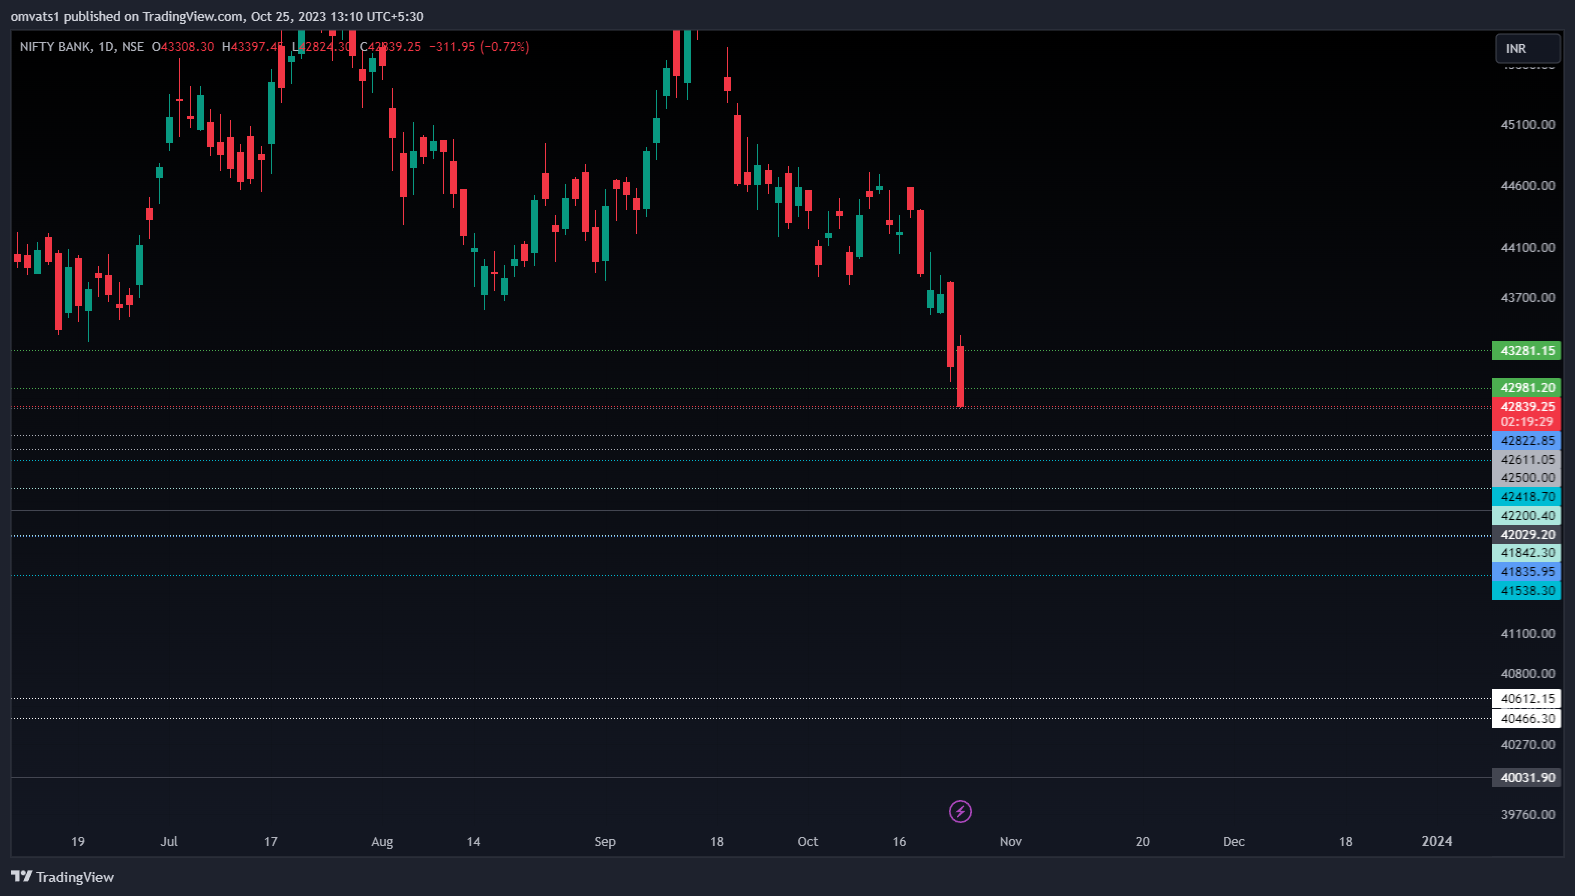Click the purple lightning event marker icon
The width and height of the screenshot is (1575, 896).
(960, 811)
